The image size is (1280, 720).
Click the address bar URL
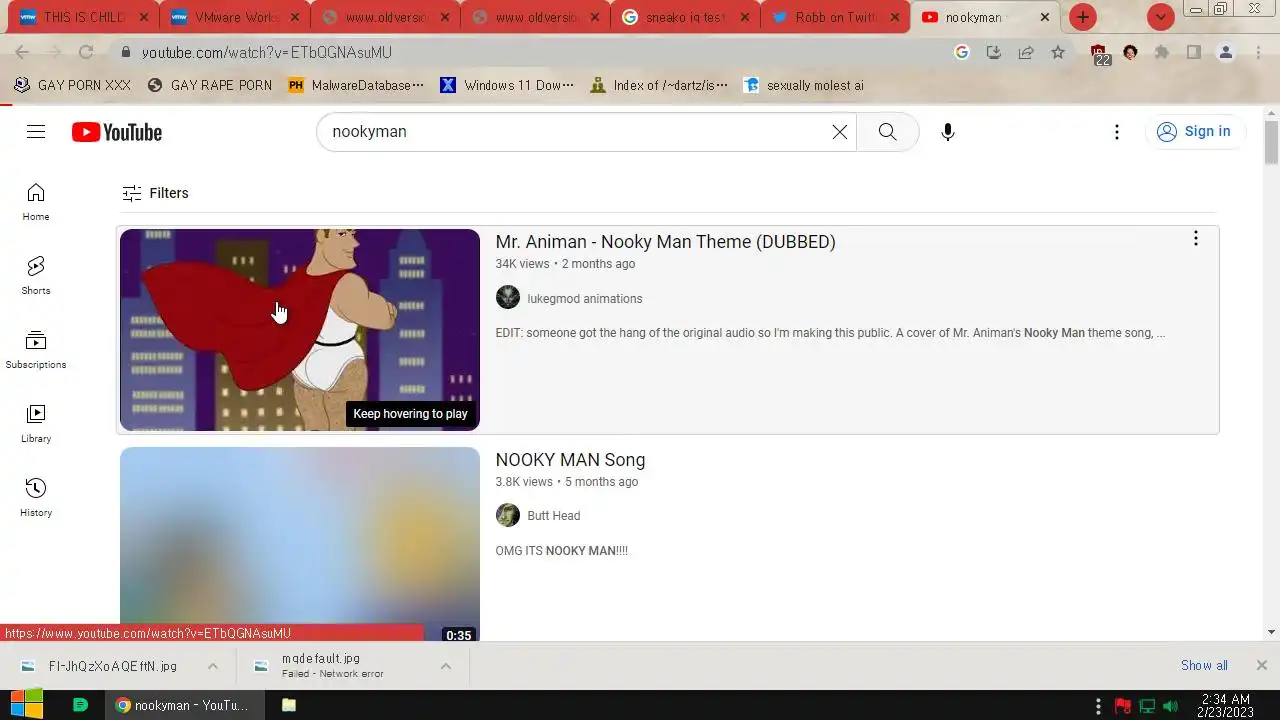tap(267, 52)
